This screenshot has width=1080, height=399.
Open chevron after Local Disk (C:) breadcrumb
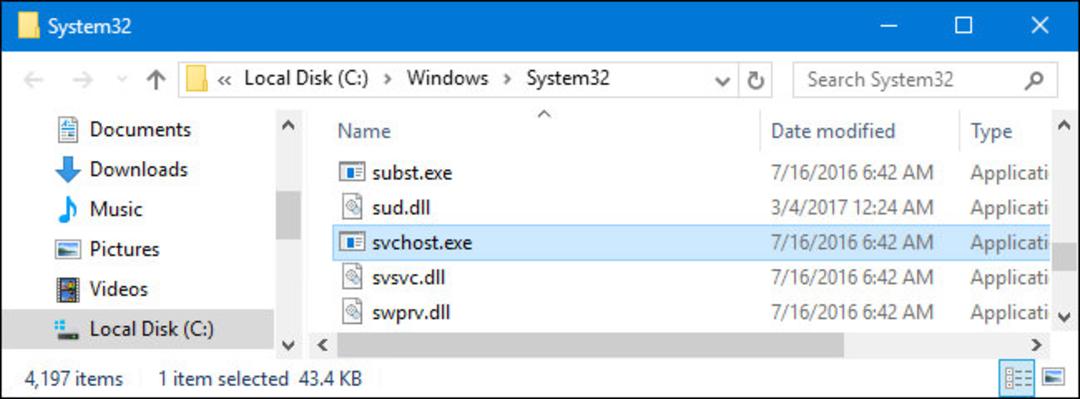pos(388,80)
